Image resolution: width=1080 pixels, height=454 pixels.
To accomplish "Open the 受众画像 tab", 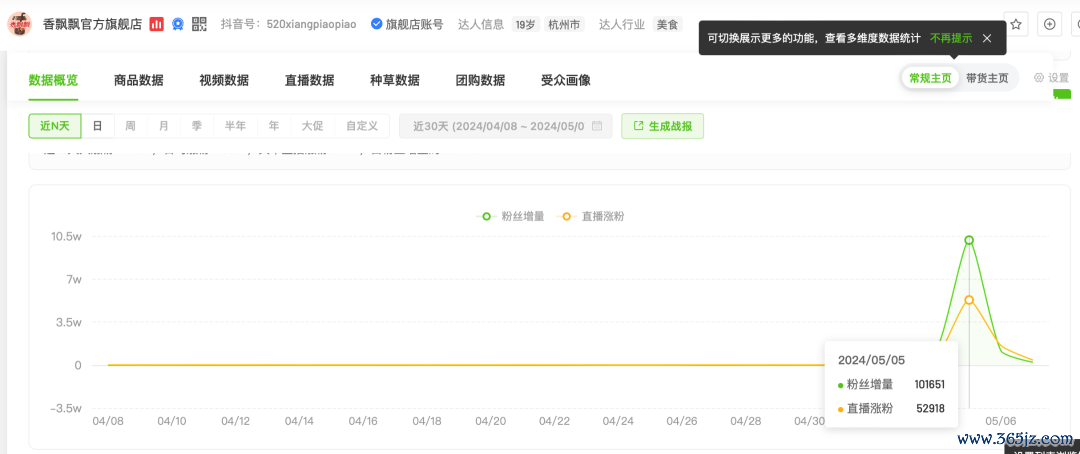I will [565, 81].
